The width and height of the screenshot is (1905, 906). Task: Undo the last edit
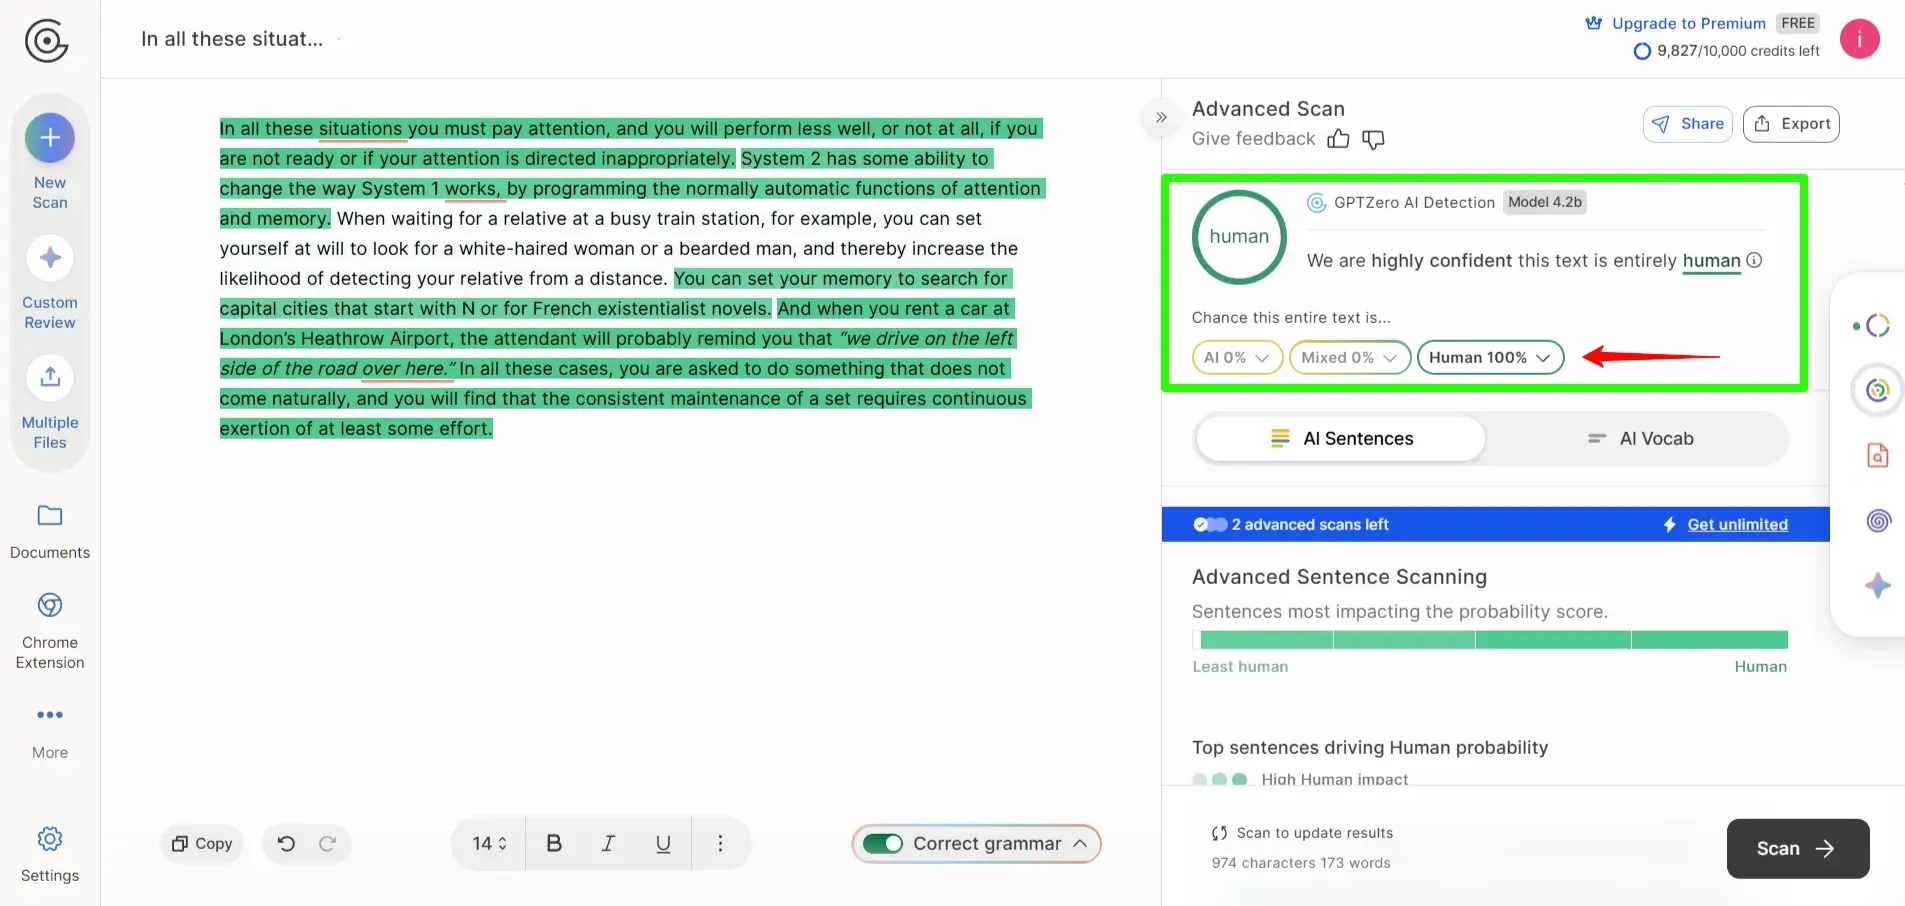[286, 844]
